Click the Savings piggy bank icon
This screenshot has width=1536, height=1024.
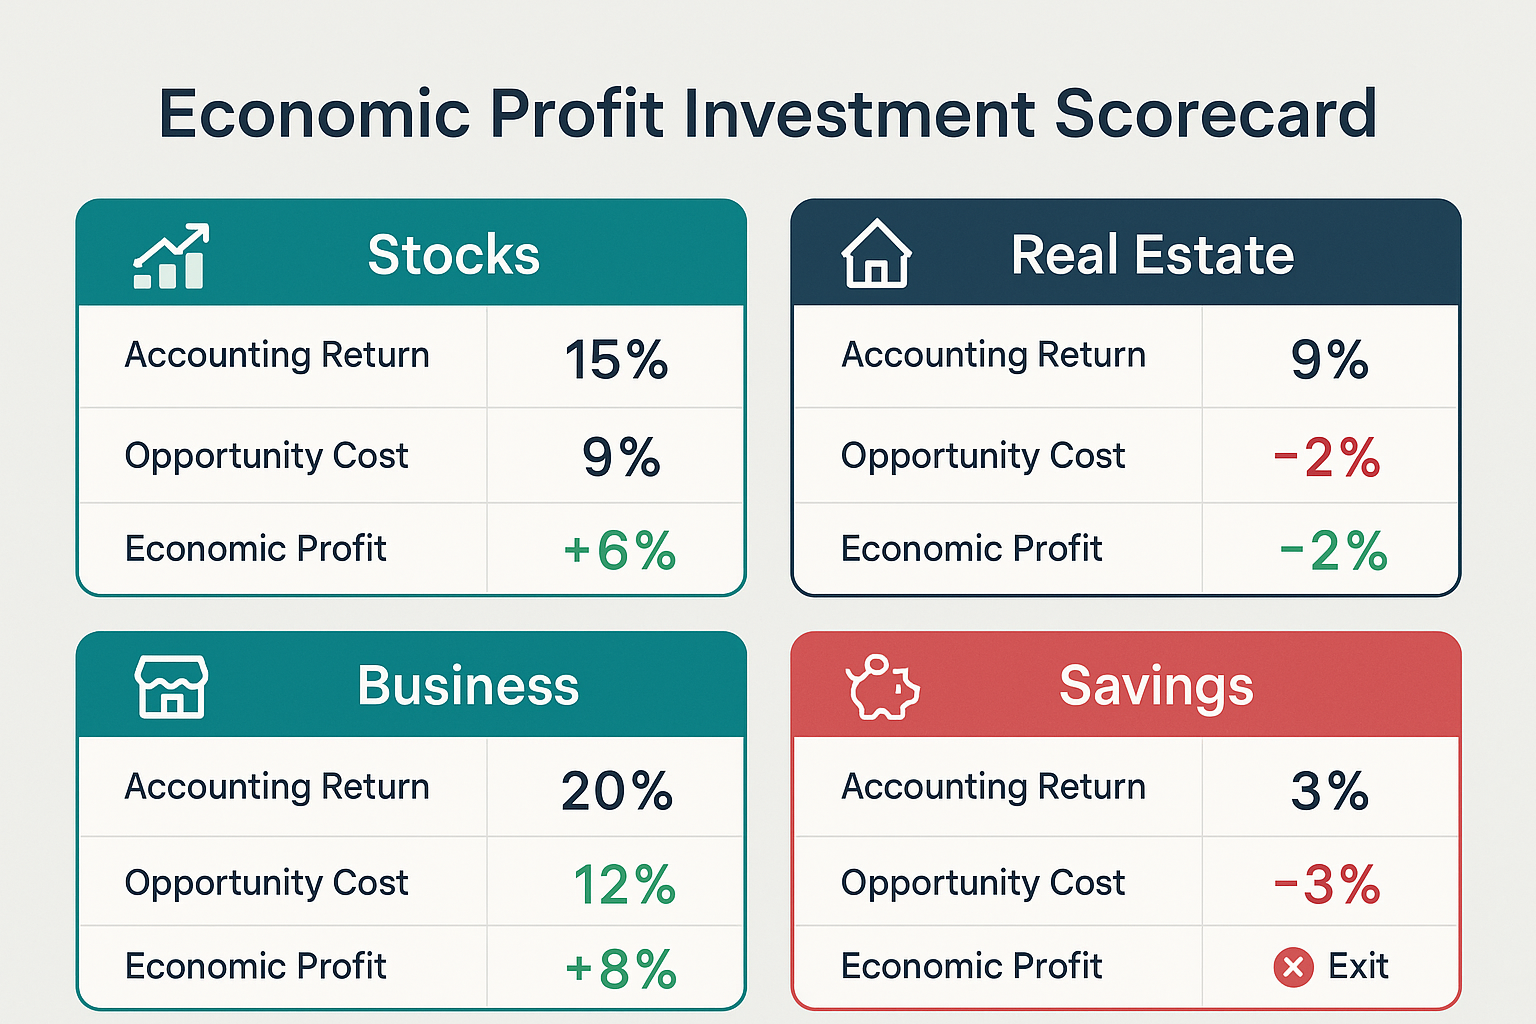point(882,688)
